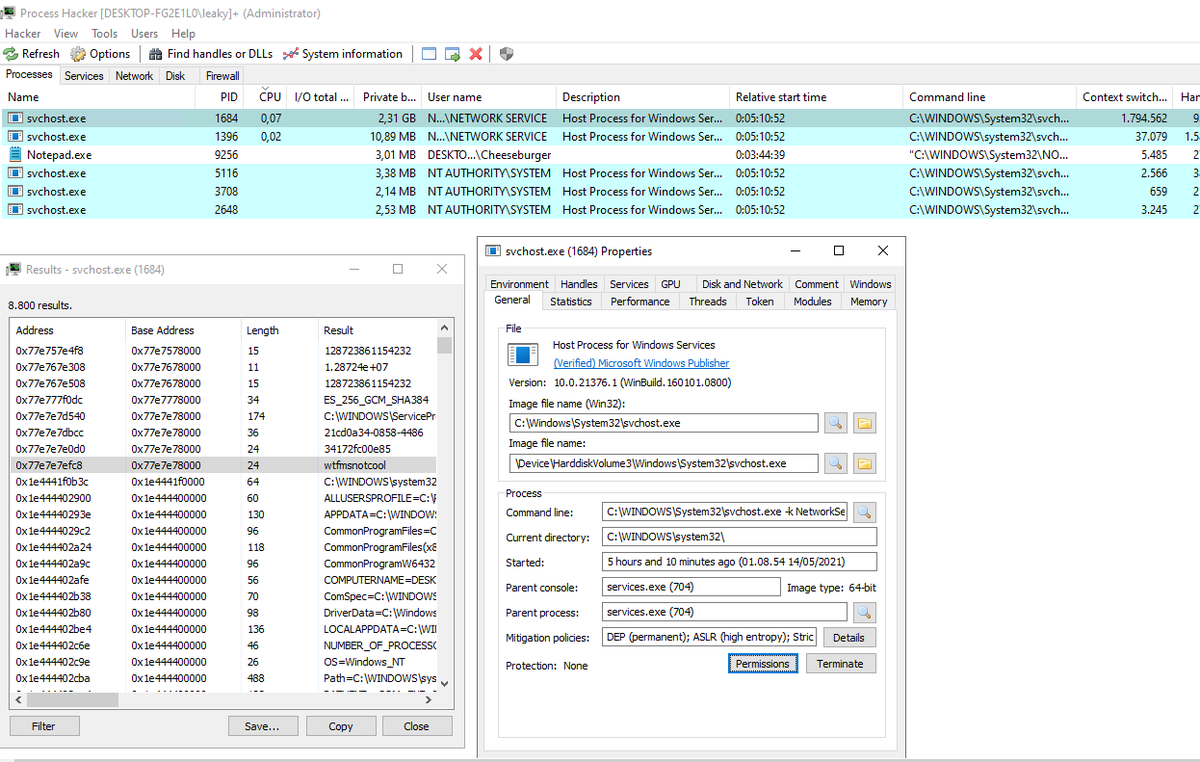1200x762 pixels.
Task: Sort results by Length column header
Action: pos(278,330)
